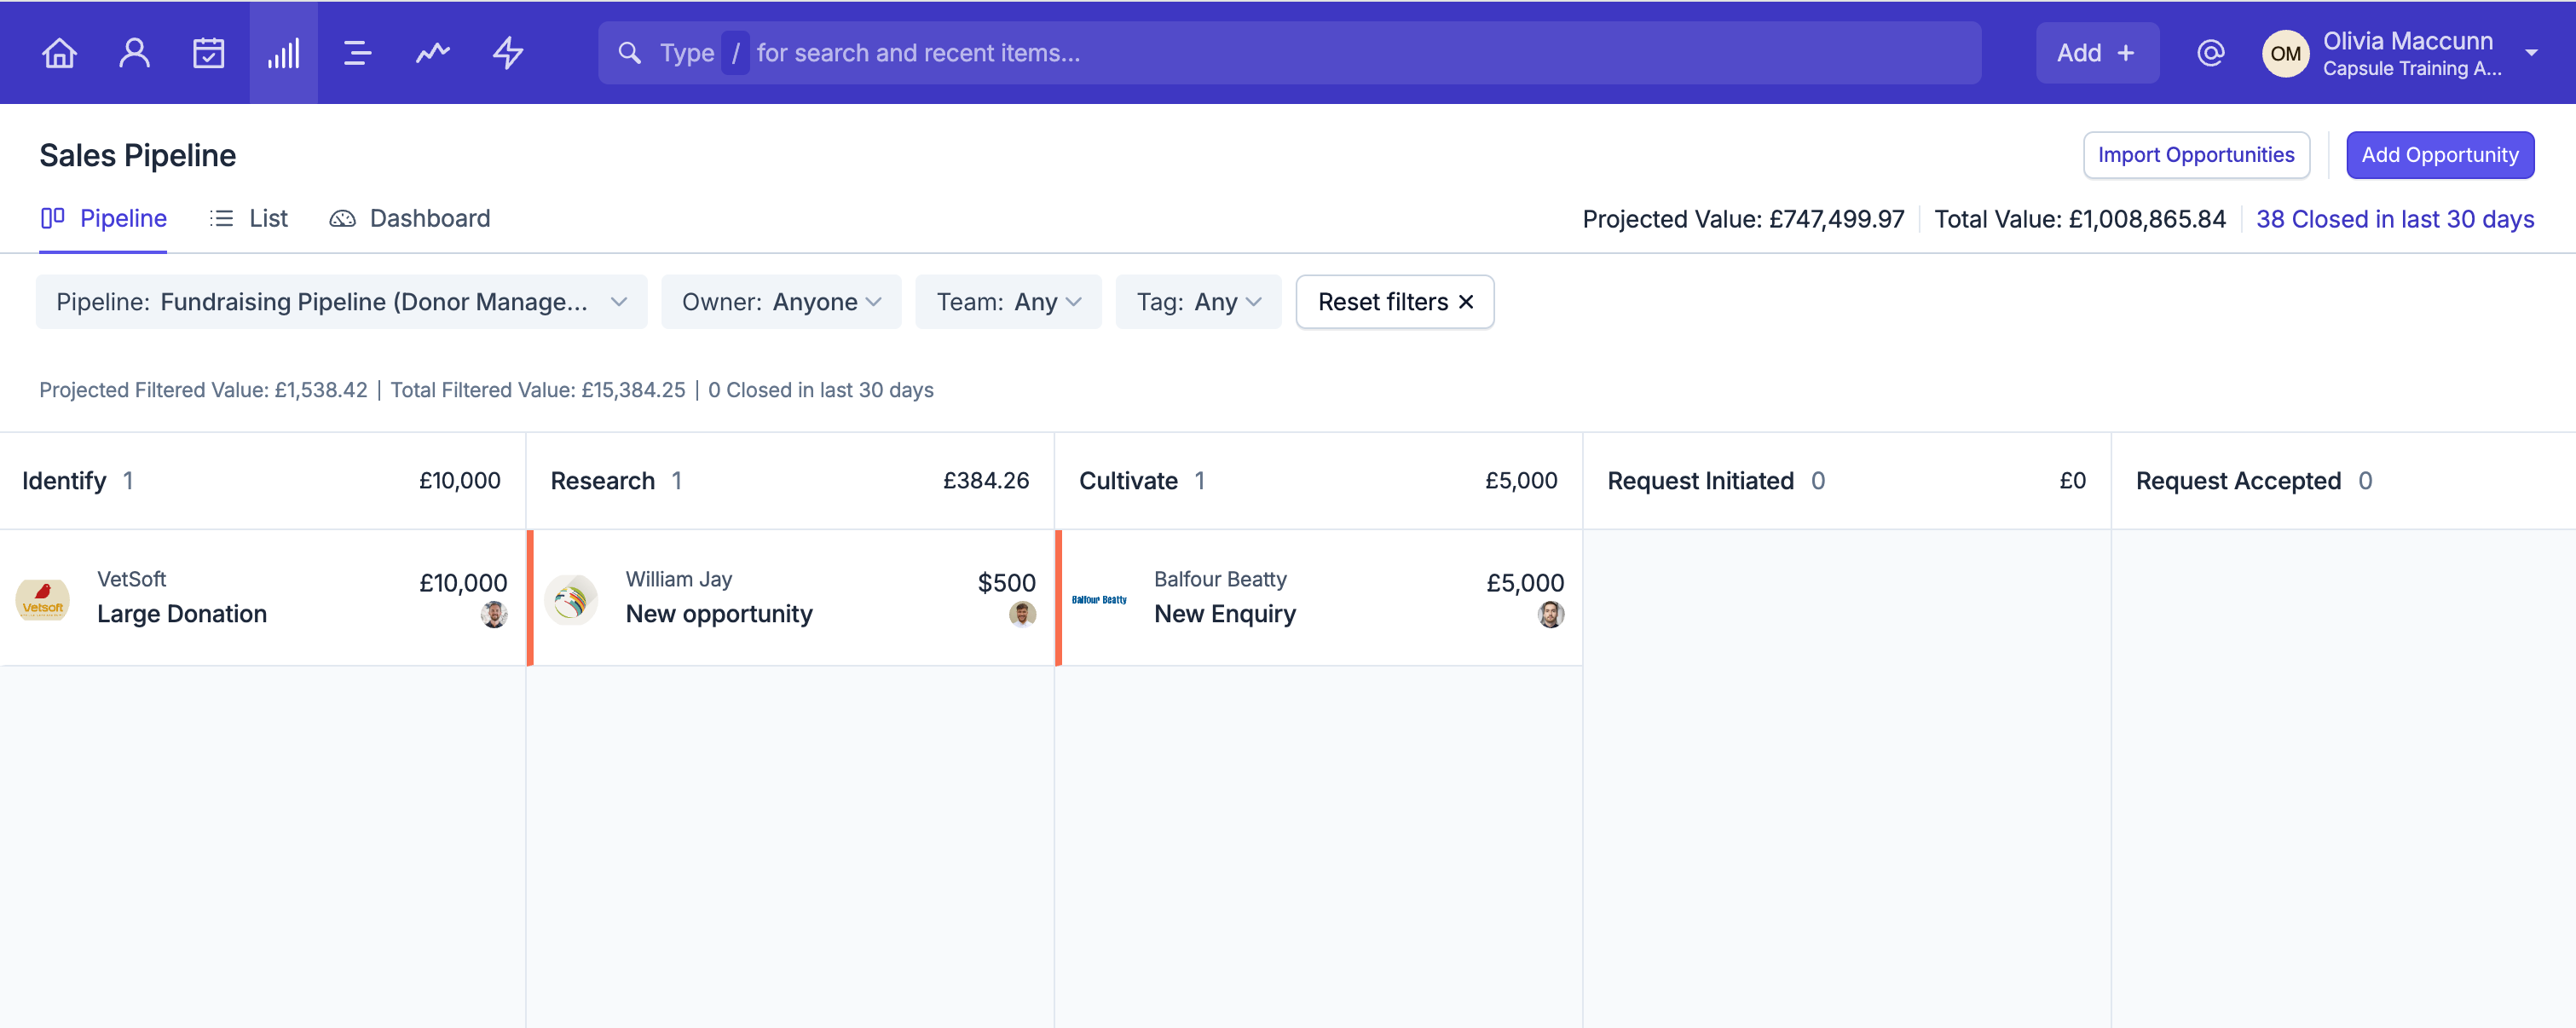Screen dimensions: 2576x1028
Task: Click owner avatar on New Enquiry card
Action: coord(1551,614)
